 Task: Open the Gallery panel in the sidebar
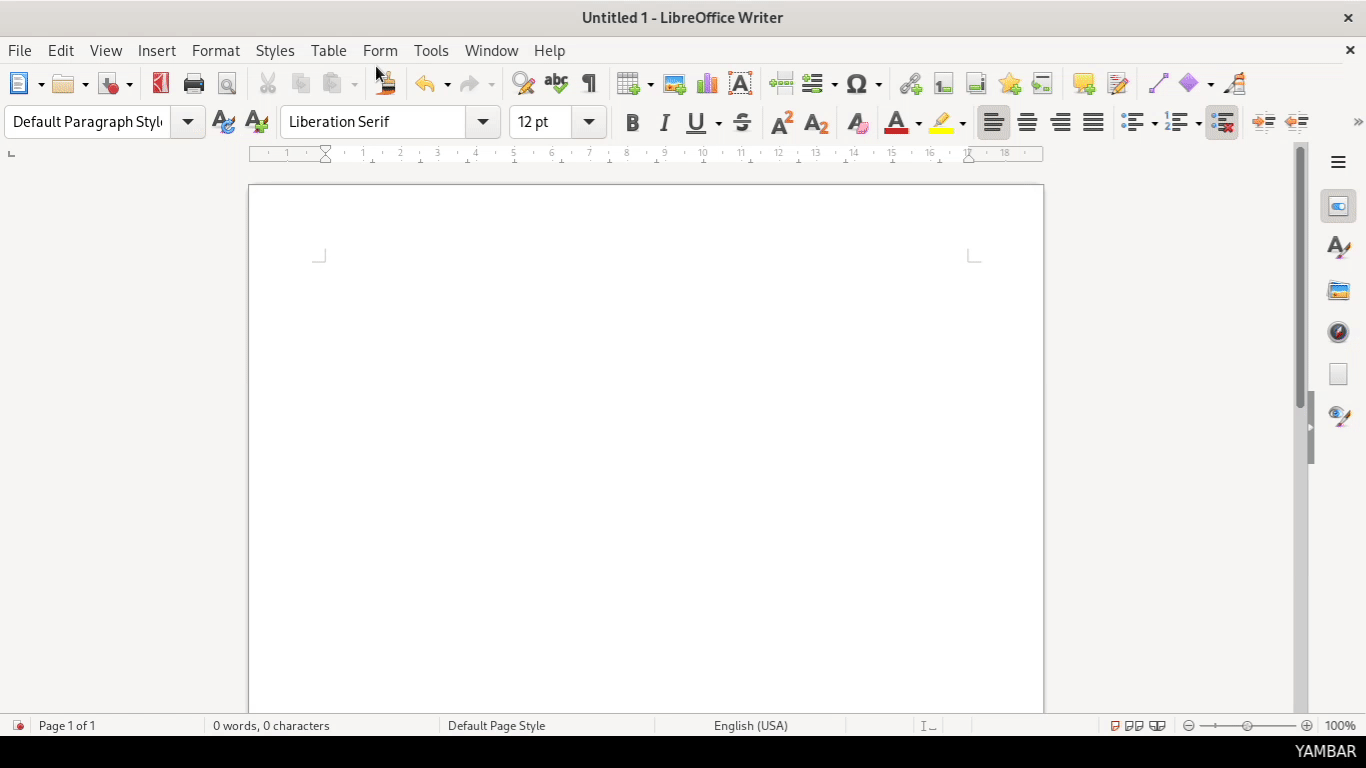(1338, 290)
